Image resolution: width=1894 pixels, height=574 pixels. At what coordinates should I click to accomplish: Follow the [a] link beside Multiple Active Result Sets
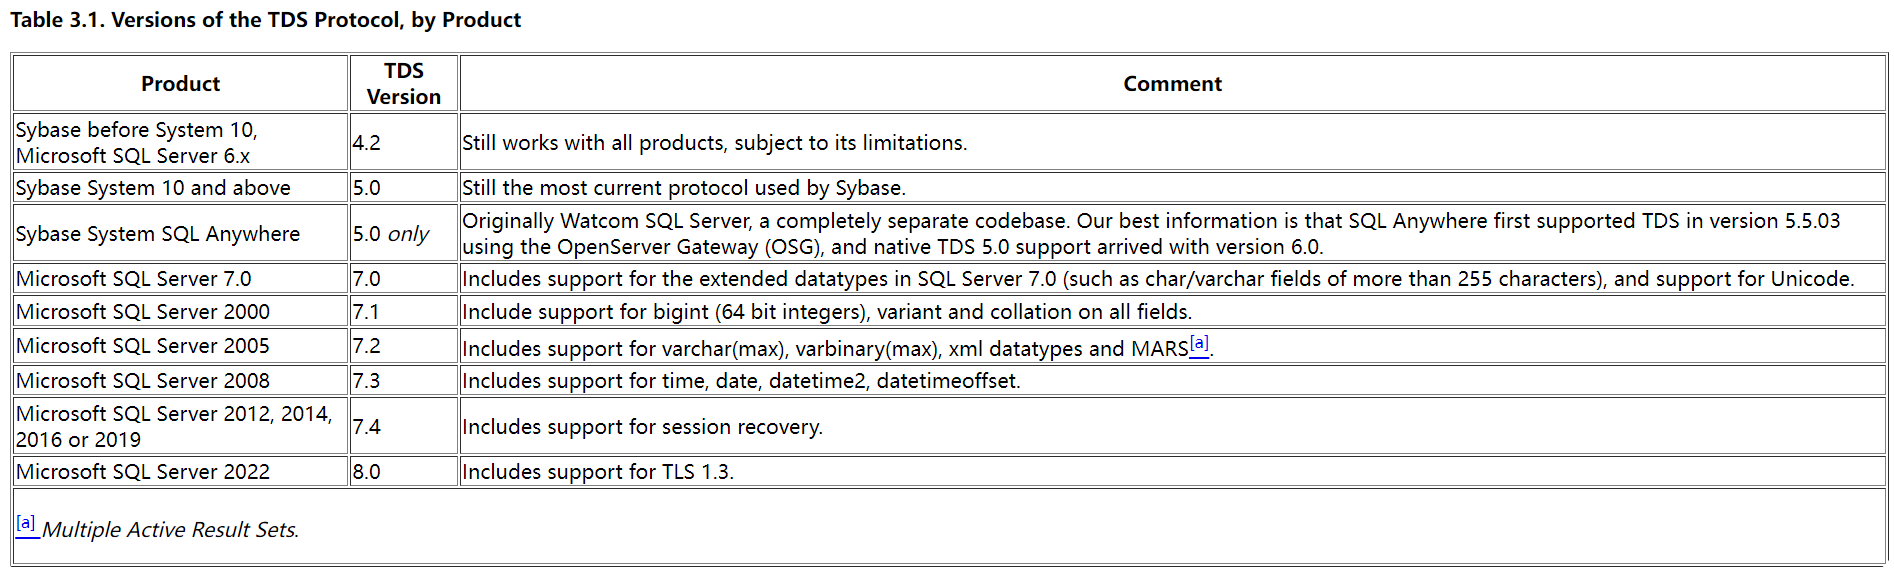pos(26,525)
